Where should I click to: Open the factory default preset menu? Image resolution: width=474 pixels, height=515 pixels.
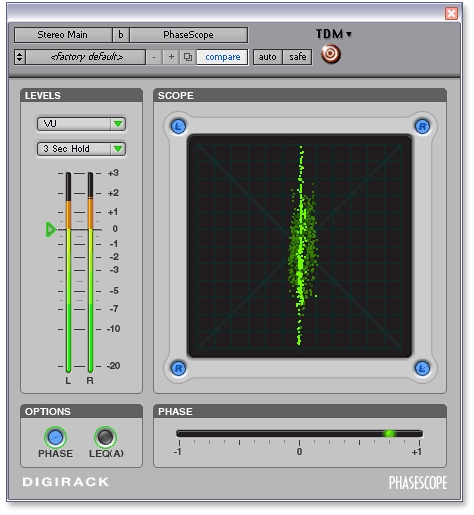(86, 57)
